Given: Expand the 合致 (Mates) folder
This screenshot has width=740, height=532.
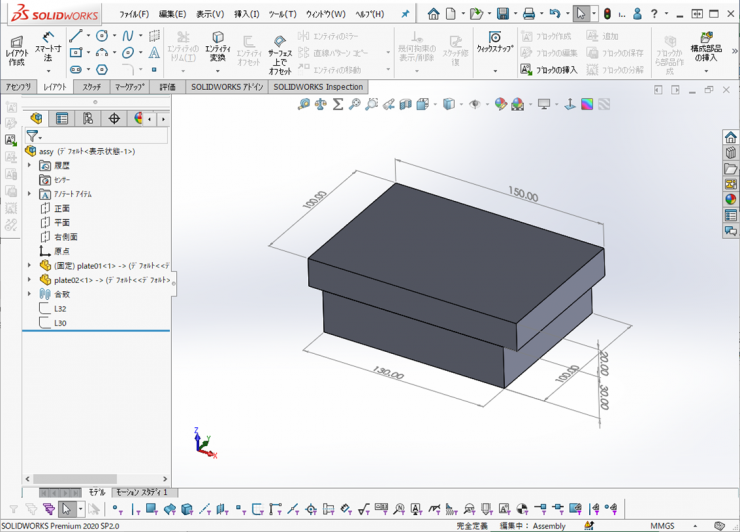Looking at the screenshot, I should pyautogui.click(x=30, y=294).
